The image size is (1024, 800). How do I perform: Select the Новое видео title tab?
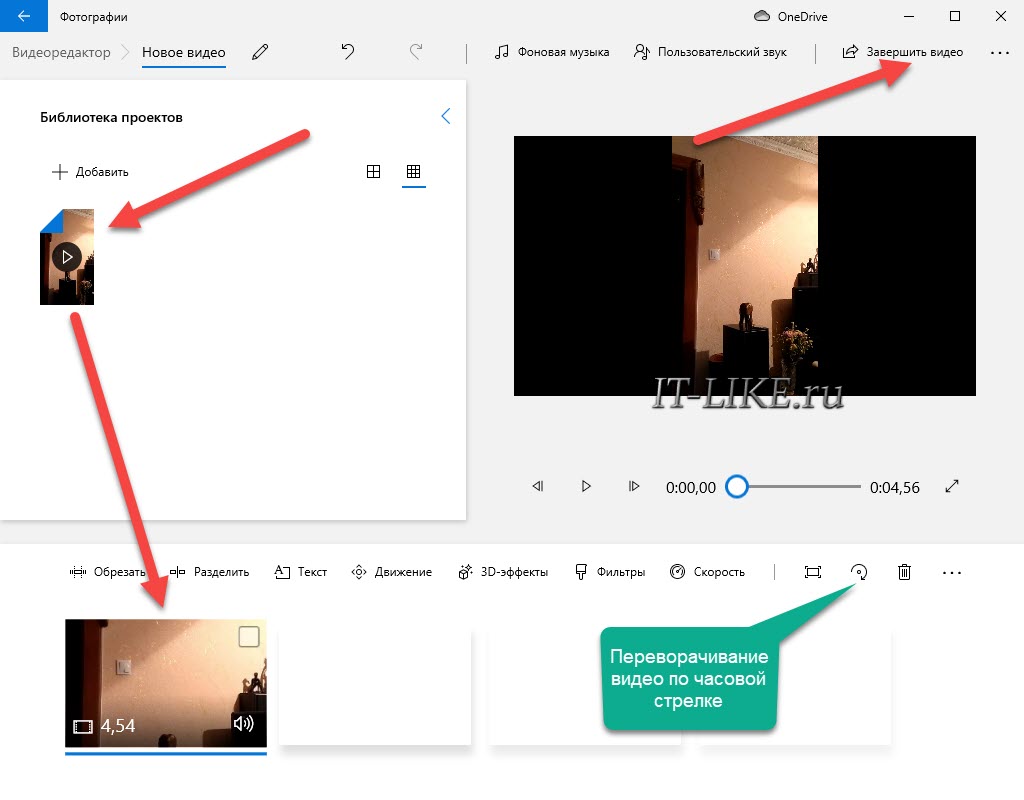(184, 52)
